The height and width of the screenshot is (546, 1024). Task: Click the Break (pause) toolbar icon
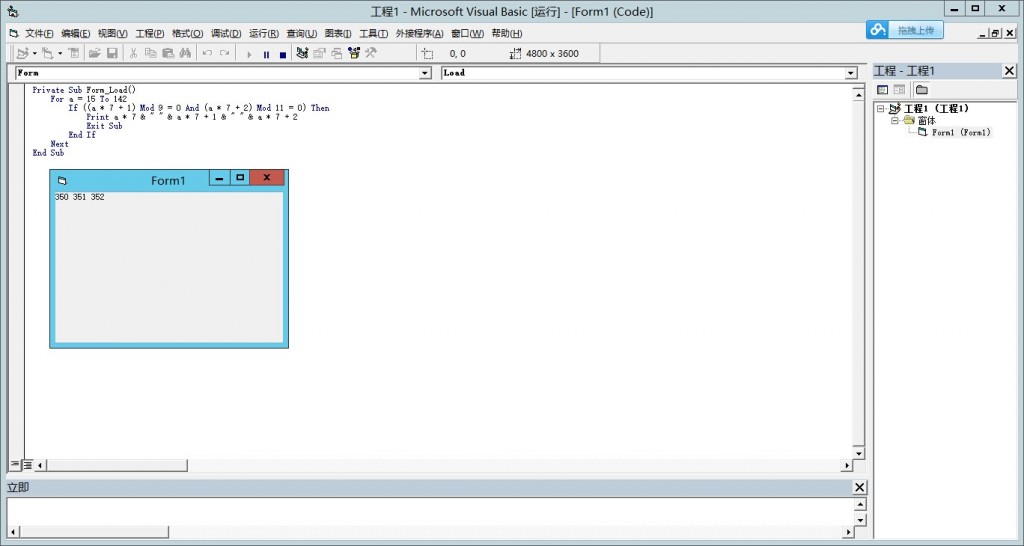[x=266, y=54]
